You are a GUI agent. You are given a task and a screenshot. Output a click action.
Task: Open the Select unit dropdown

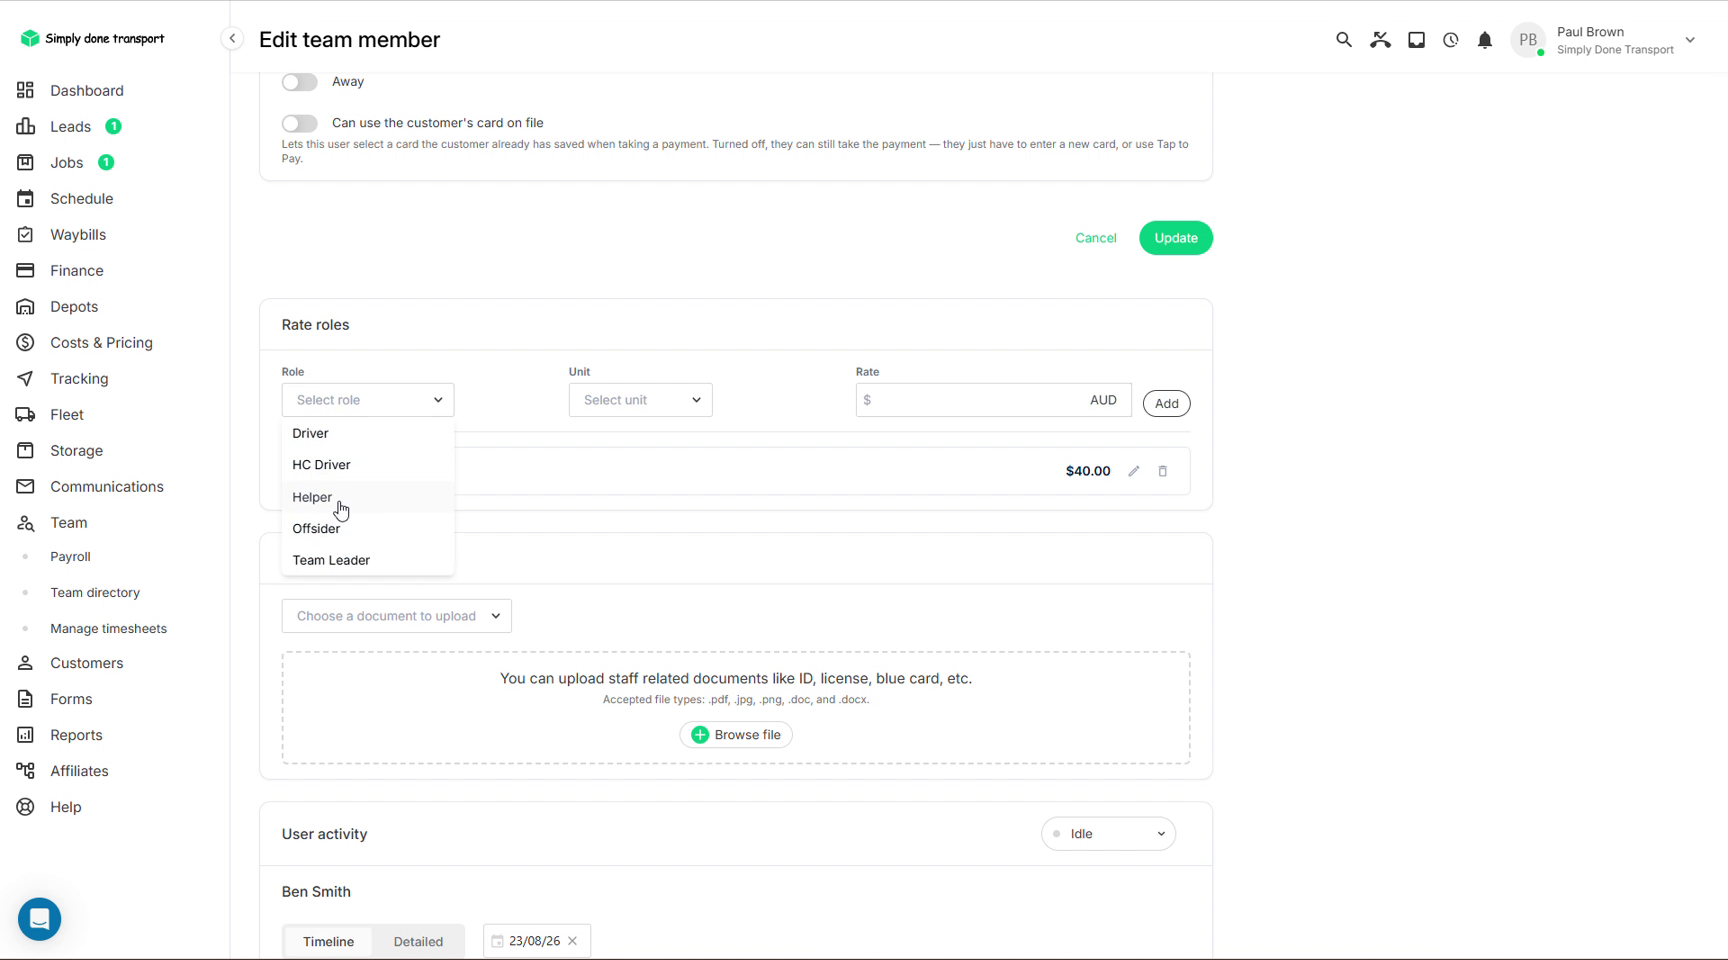pos(640,400)
